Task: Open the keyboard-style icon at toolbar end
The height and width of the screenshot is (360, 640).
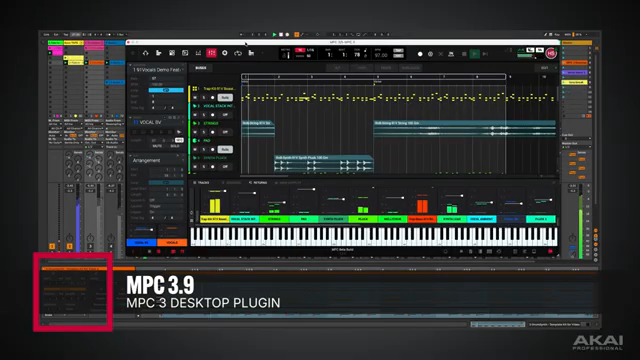Action: pos(251,53)
